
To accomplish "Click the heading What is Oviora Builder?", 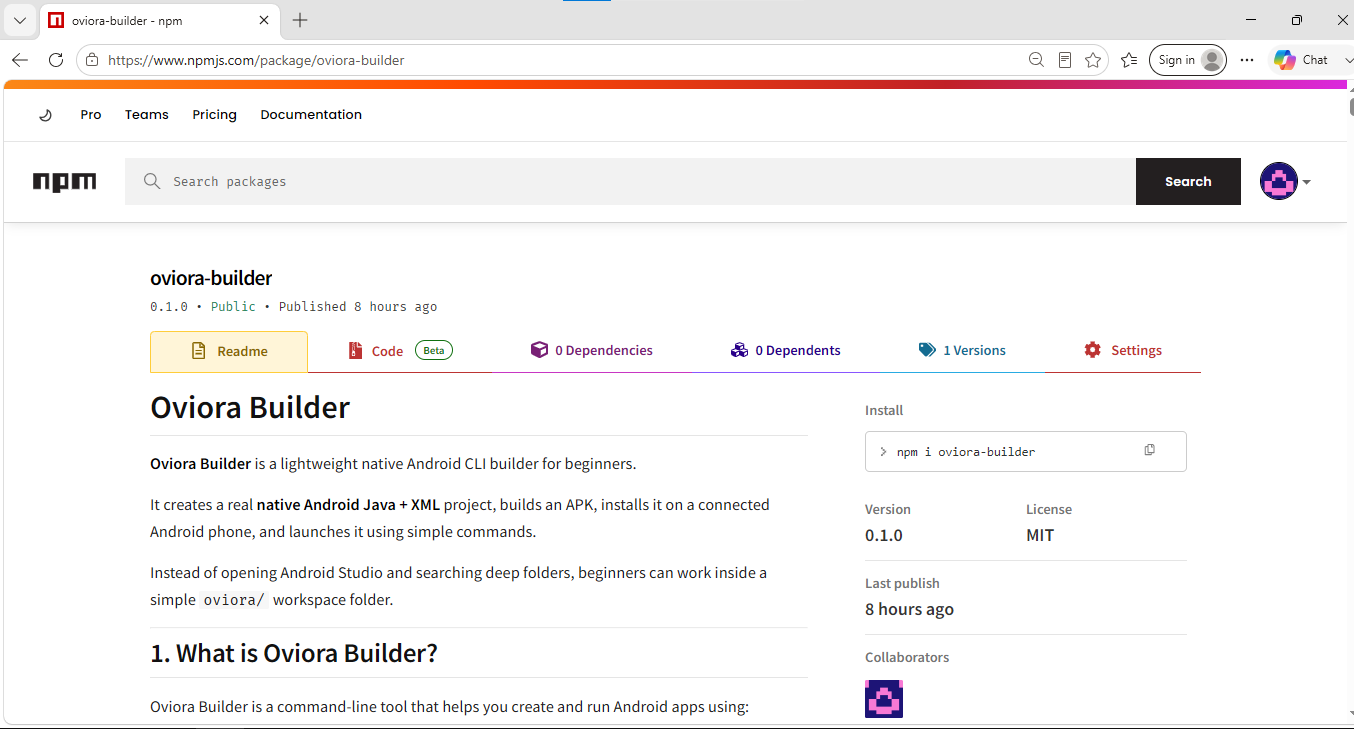I will click(x=294, y=654).
